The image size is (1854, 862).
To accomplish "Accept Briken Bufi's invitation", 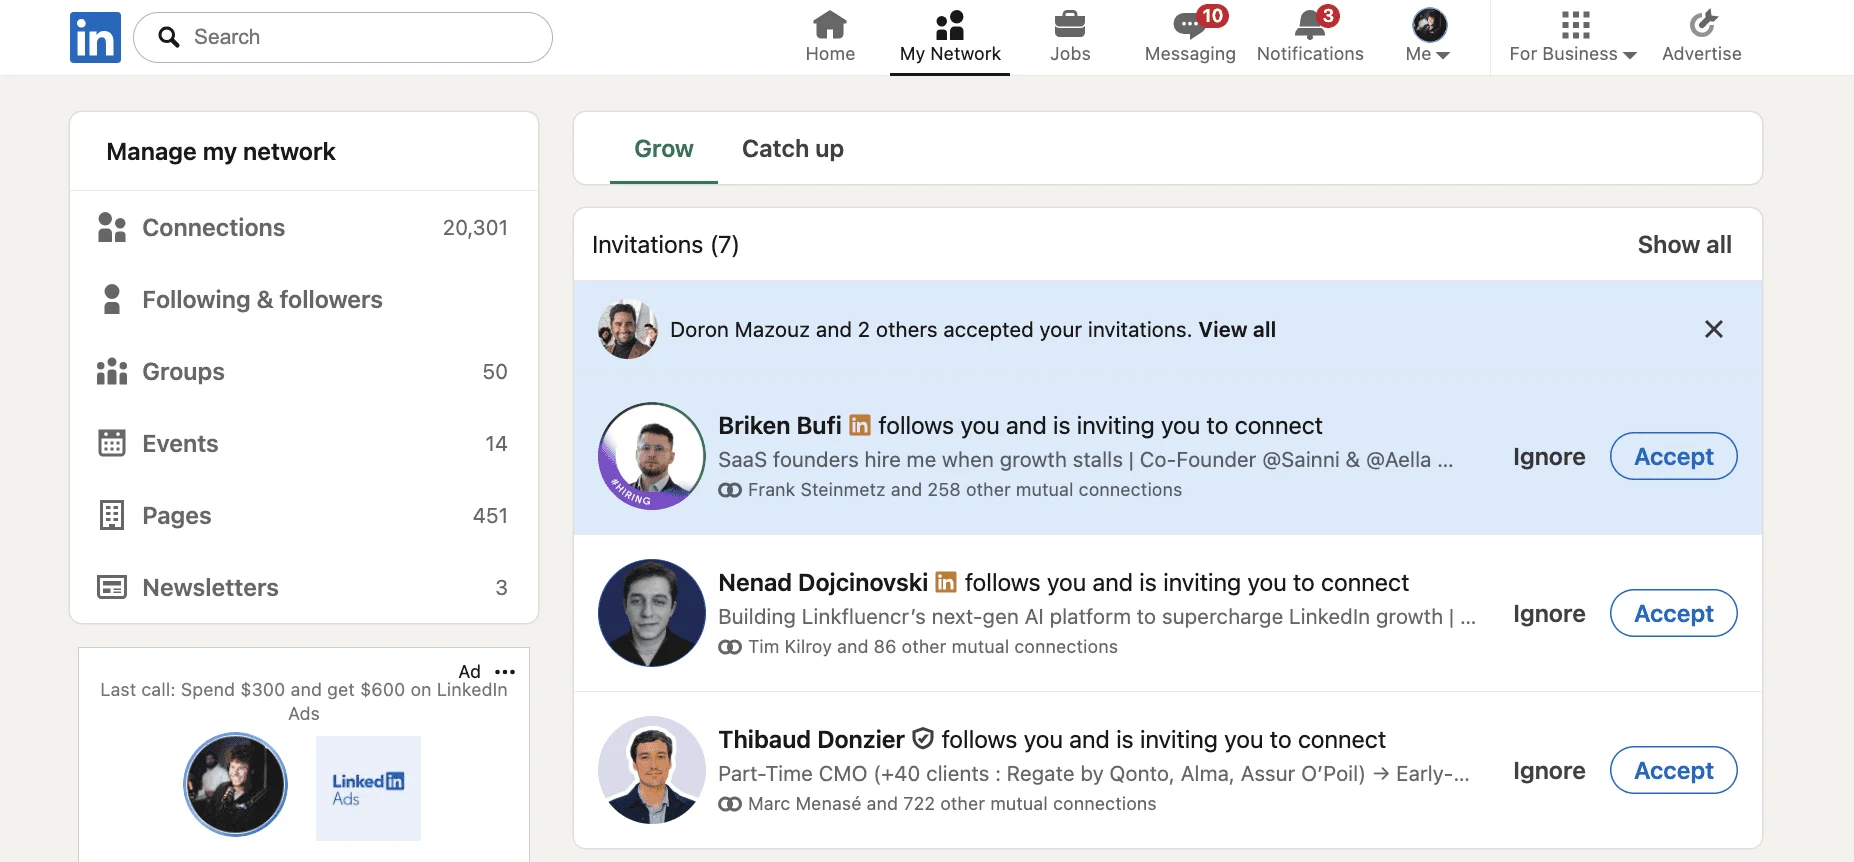I will [x=1673, y=457].
